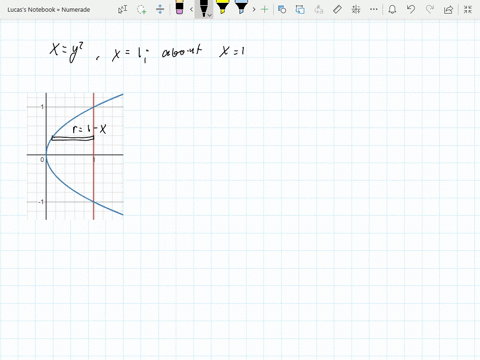Toggle Ink to Shape
480x360 pixels.
pos(300,9)
